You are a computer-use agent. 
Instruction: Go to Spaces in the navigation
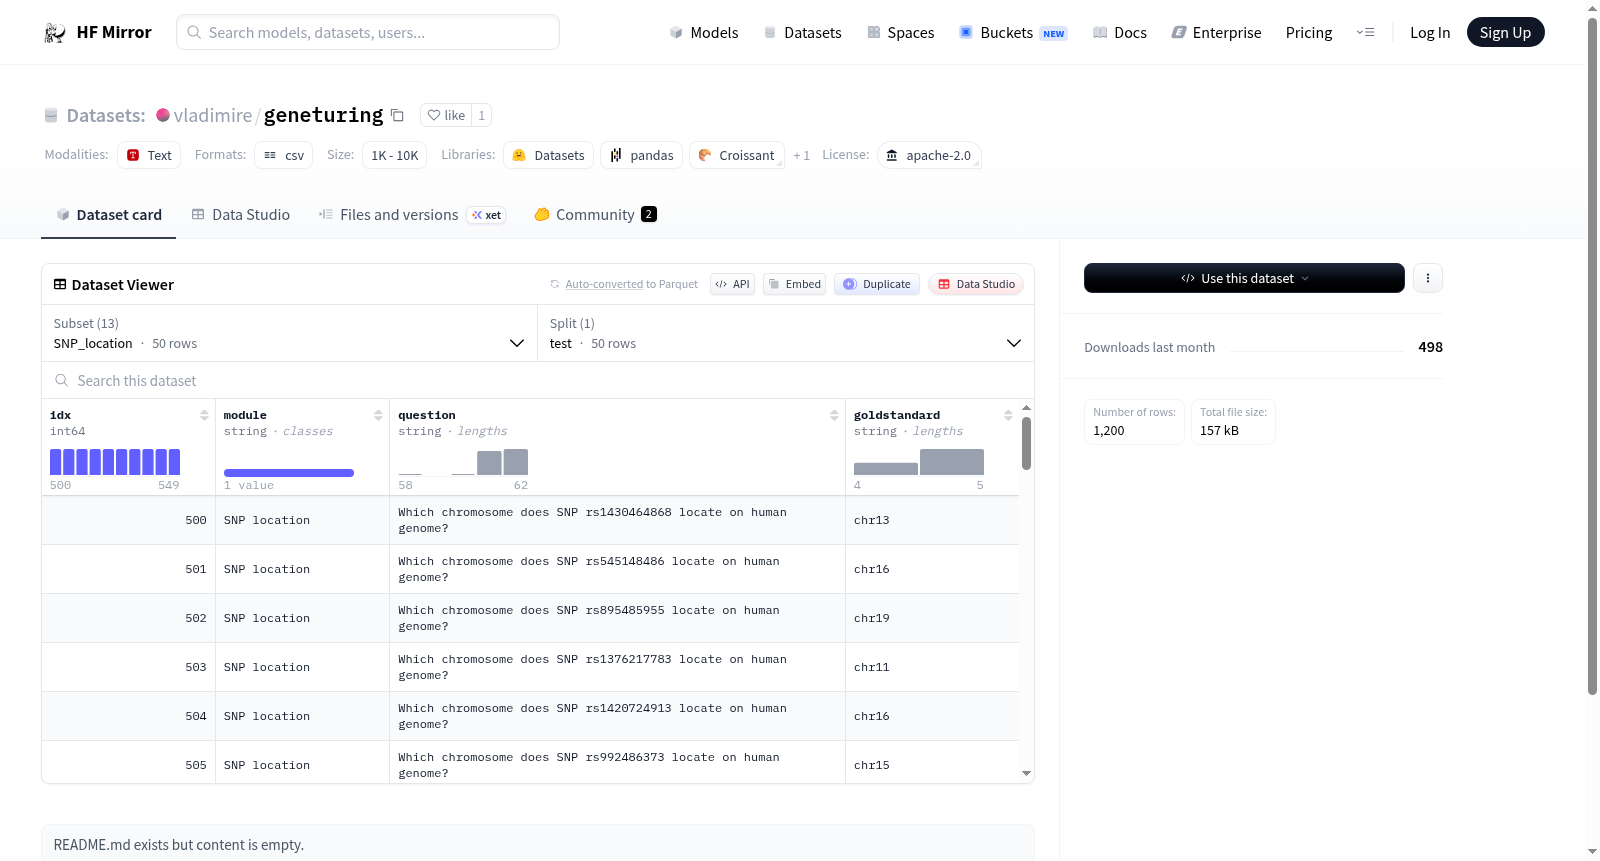point(901,33)
